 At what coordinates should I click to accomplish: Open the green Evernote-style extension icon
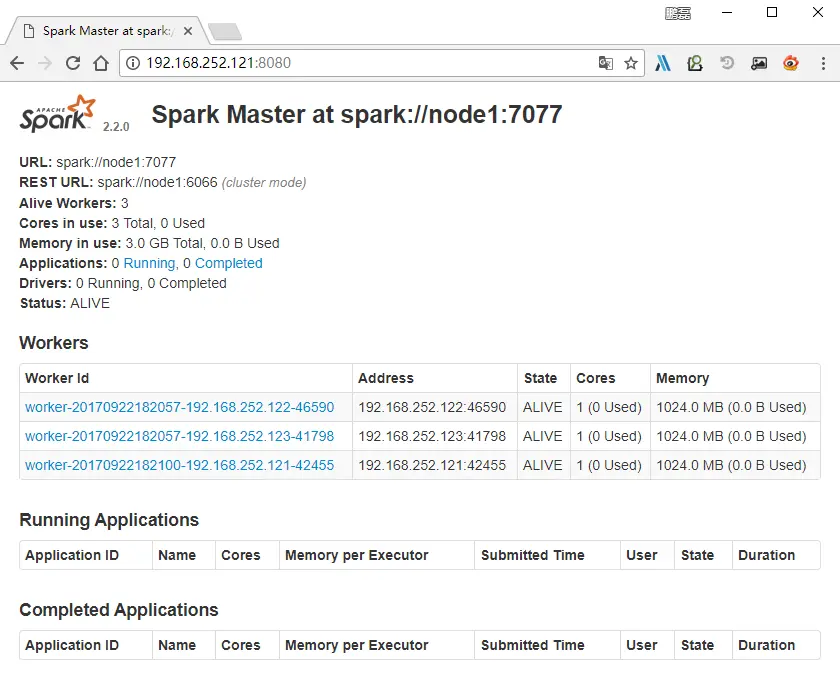coord(695,63)
